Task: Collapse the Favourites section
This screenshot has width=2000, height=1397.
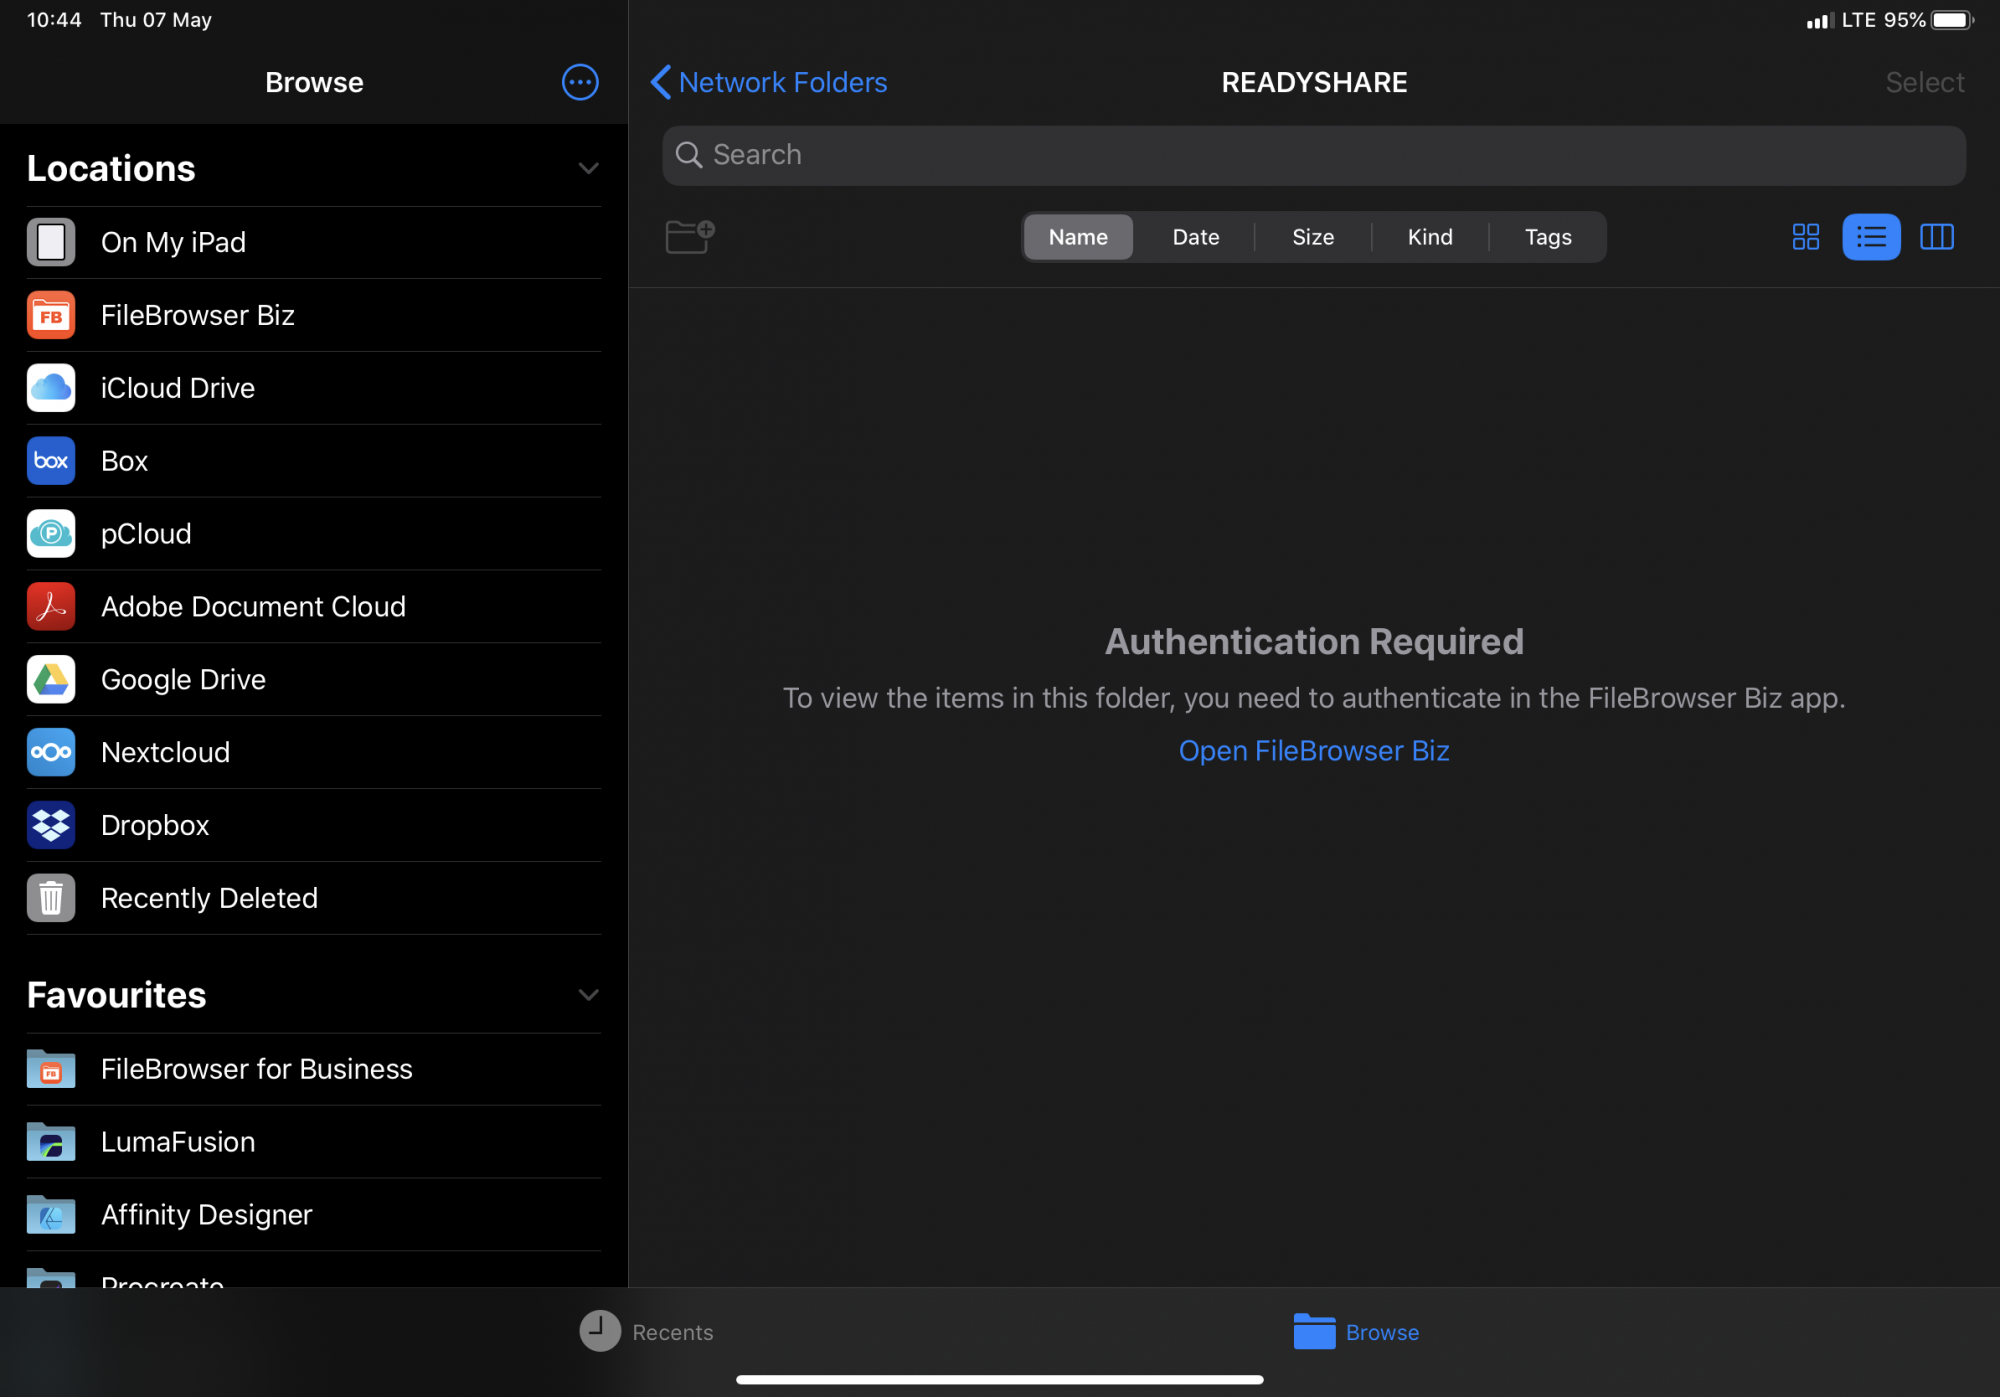Action: (588, 994)
